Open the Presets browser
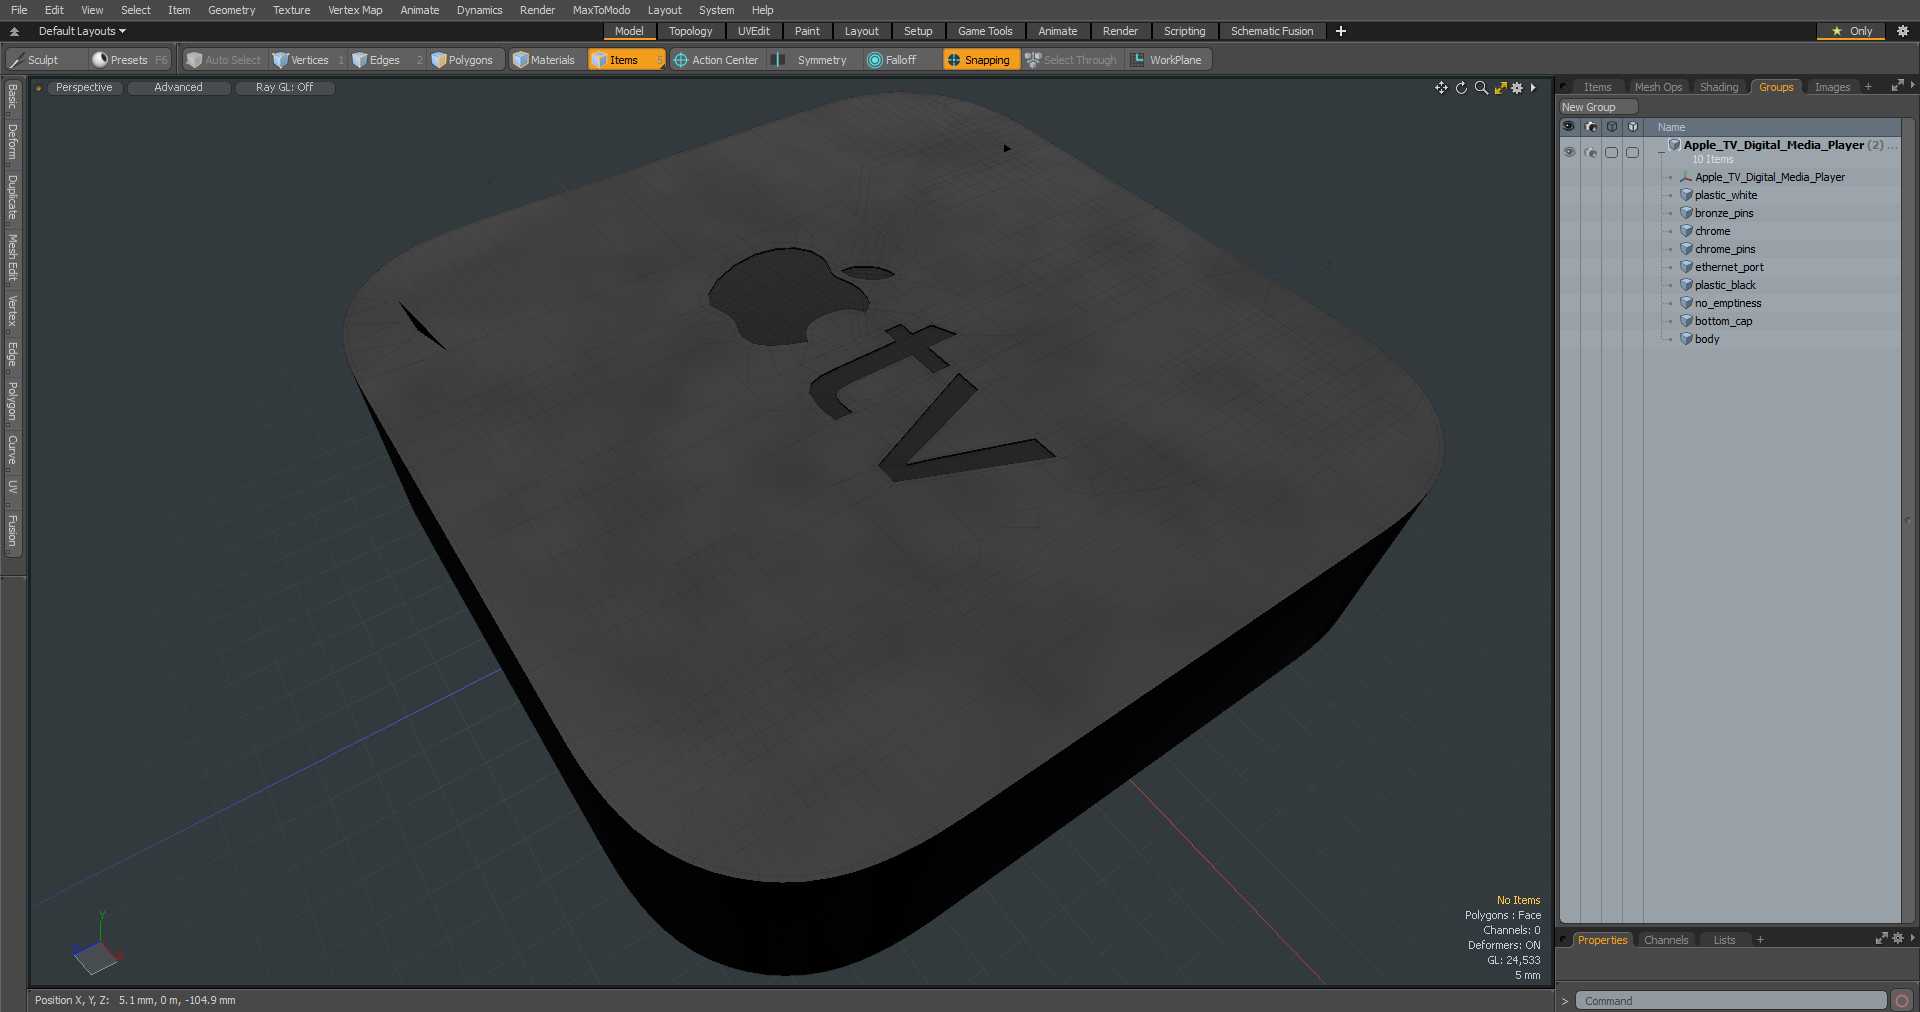The width and height of the screenshot is (1920, 1012). click(130, 60)
